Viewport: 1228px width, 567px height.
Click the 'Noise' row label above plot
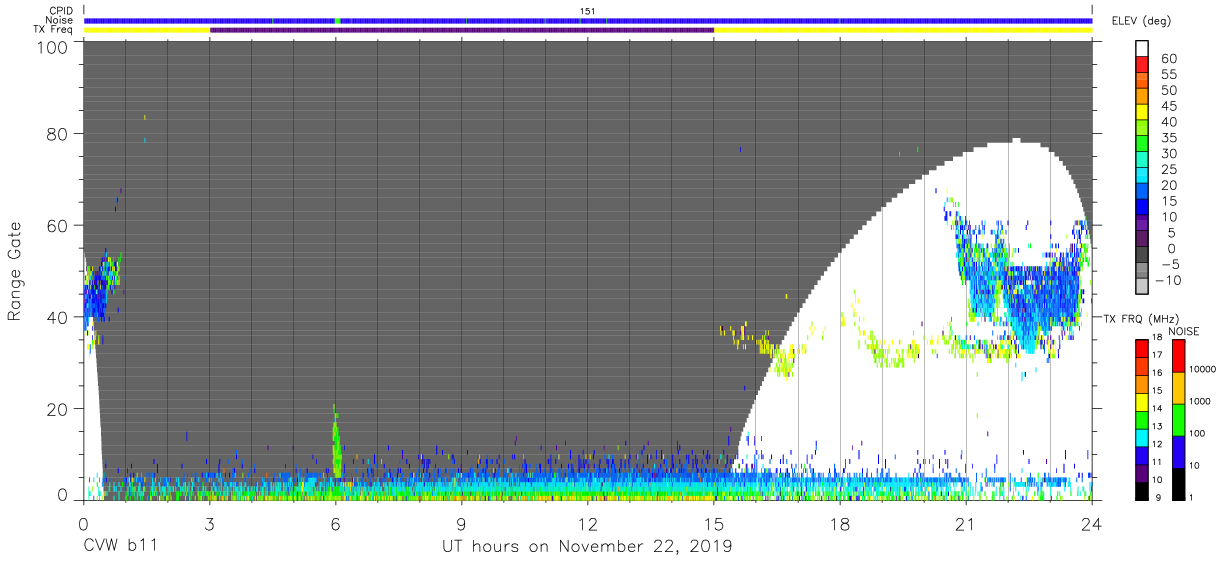tap(61, 20)
